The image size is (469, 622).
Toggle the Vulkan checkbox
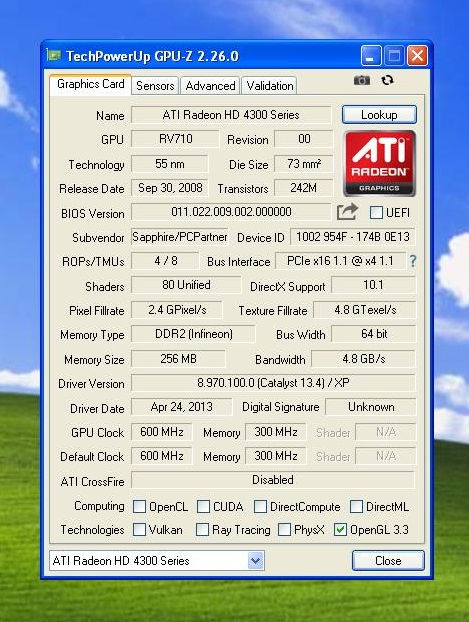click(x=139, y=530)
